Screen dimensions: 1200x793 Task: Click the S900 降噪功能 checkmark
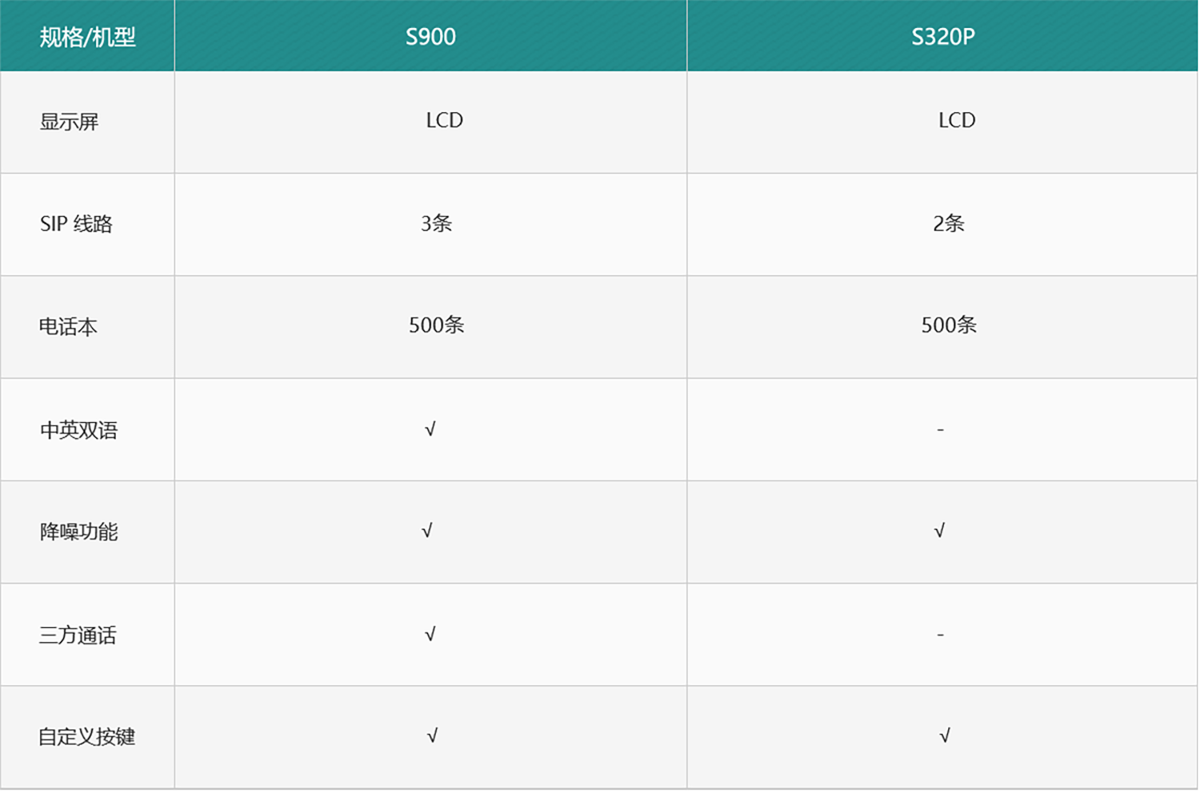click(428, 531)
